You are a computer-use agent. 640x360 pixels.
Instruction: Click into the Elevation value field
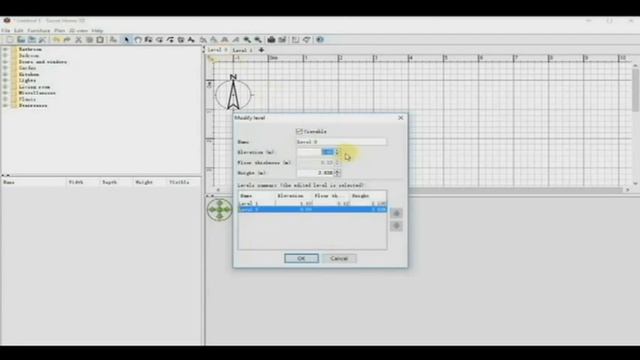(x=316, y=152)
